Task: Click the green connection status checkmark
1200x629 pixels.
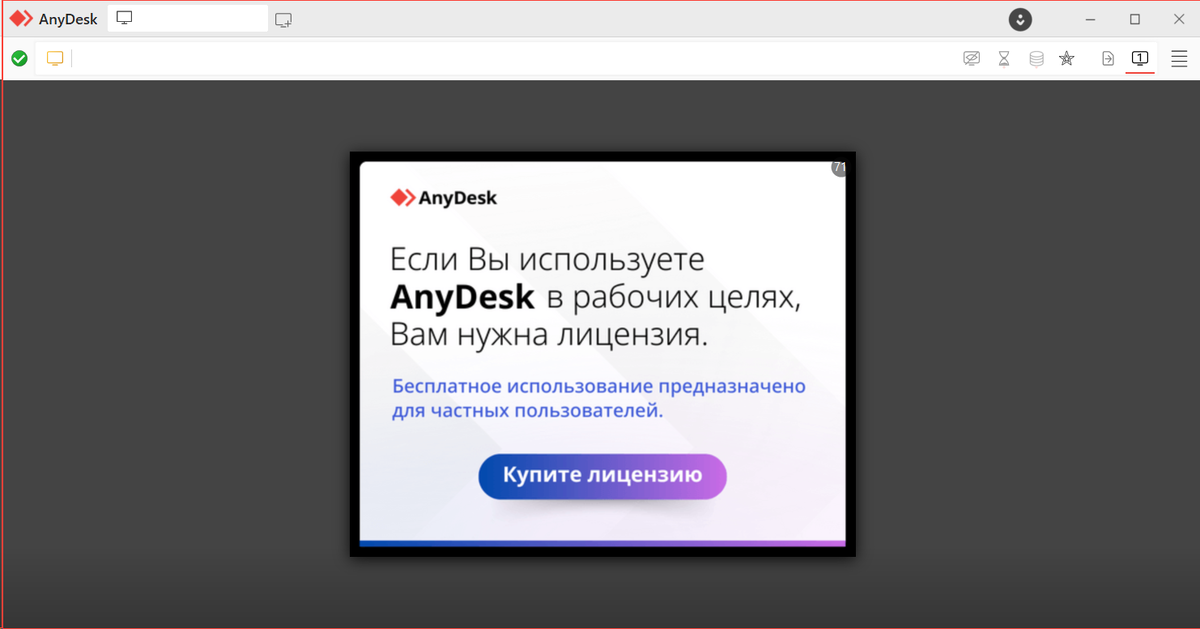Action: point(19,59)
